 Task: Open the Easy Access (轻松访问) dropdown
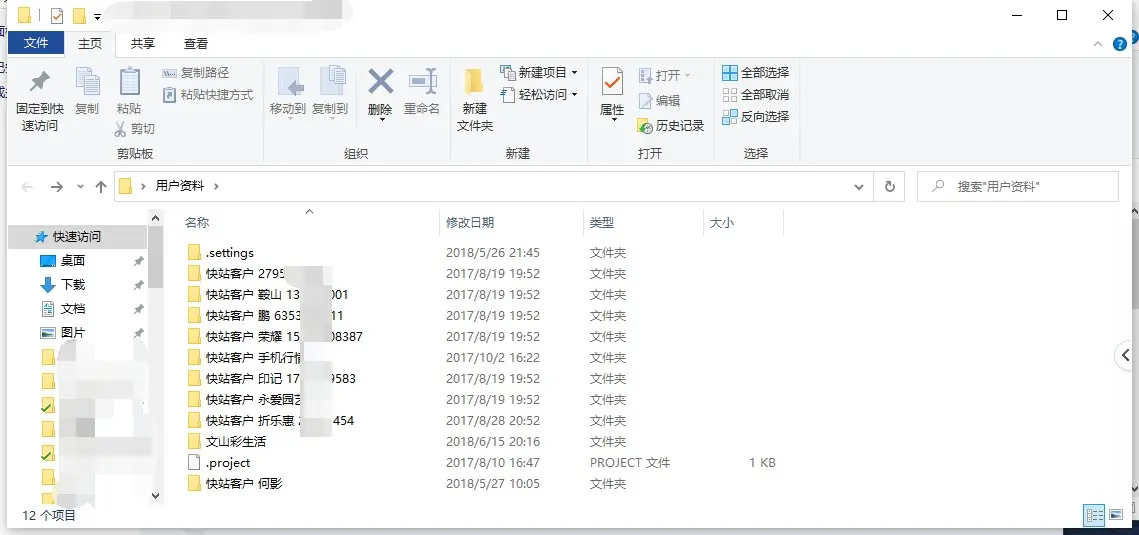(x=538, y=94)
